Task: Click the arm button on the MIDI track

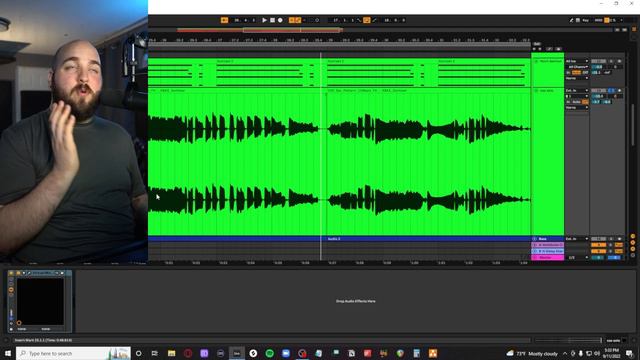Action: click(x=620, y=61)
